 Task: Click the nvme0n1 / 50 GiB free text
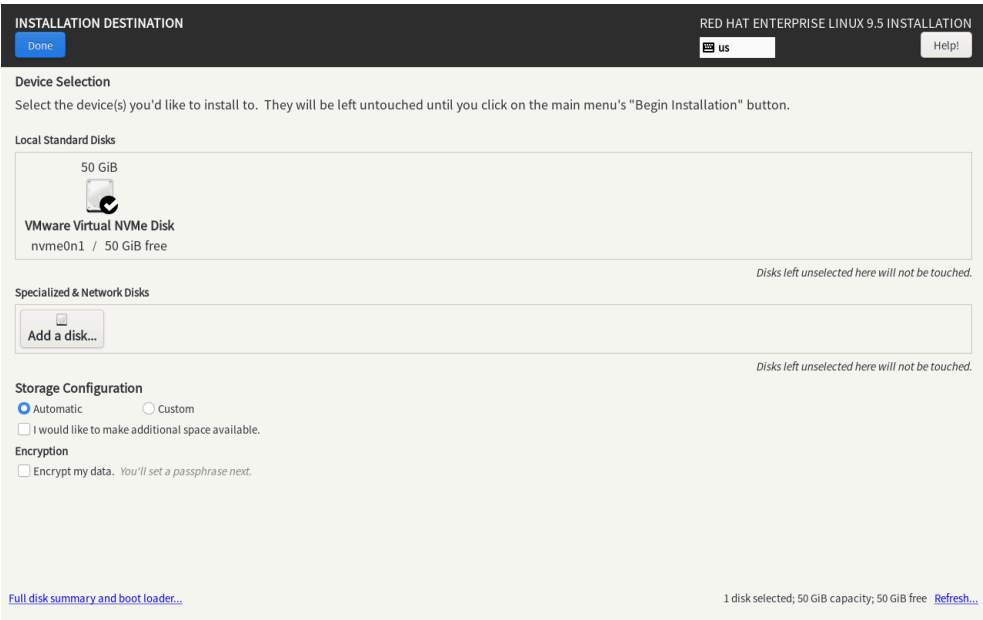[x=99, y=246]
